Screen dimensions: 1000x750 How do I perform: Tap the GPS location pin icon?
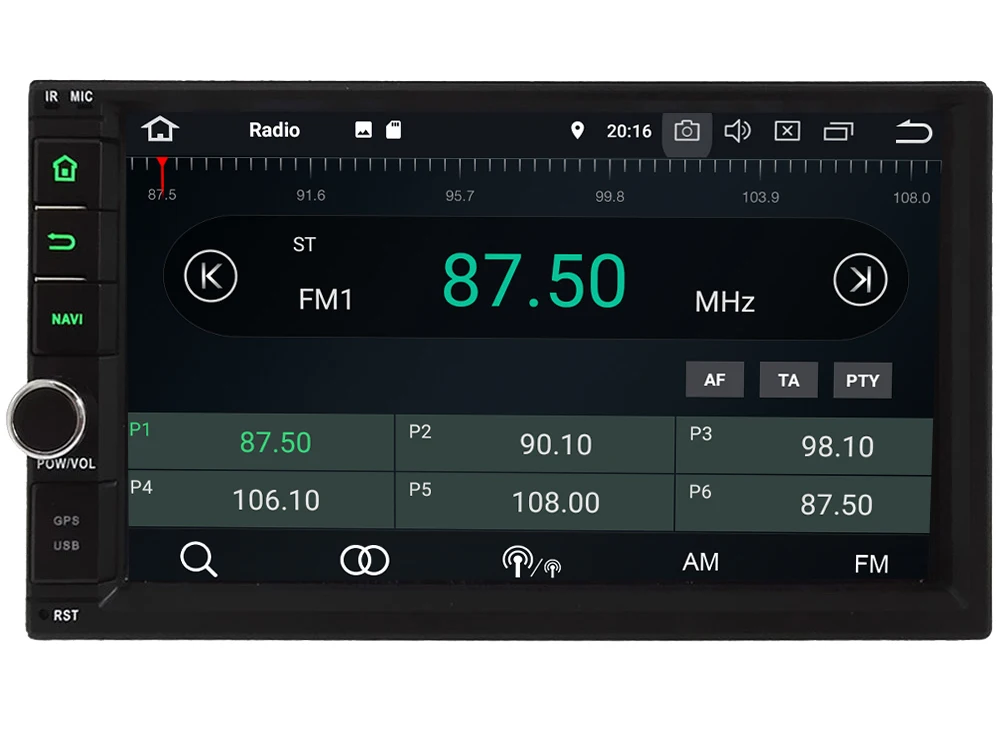coord(577,131)
